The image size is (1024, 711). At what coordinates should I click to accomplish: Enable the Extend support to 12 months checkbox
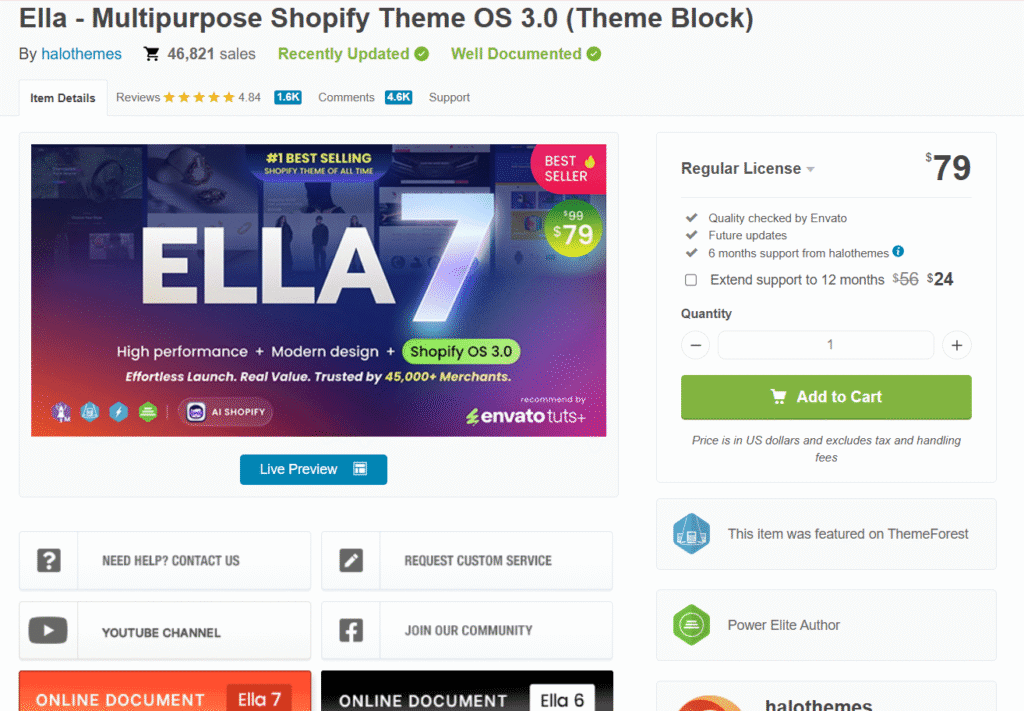tap(690, 280)
